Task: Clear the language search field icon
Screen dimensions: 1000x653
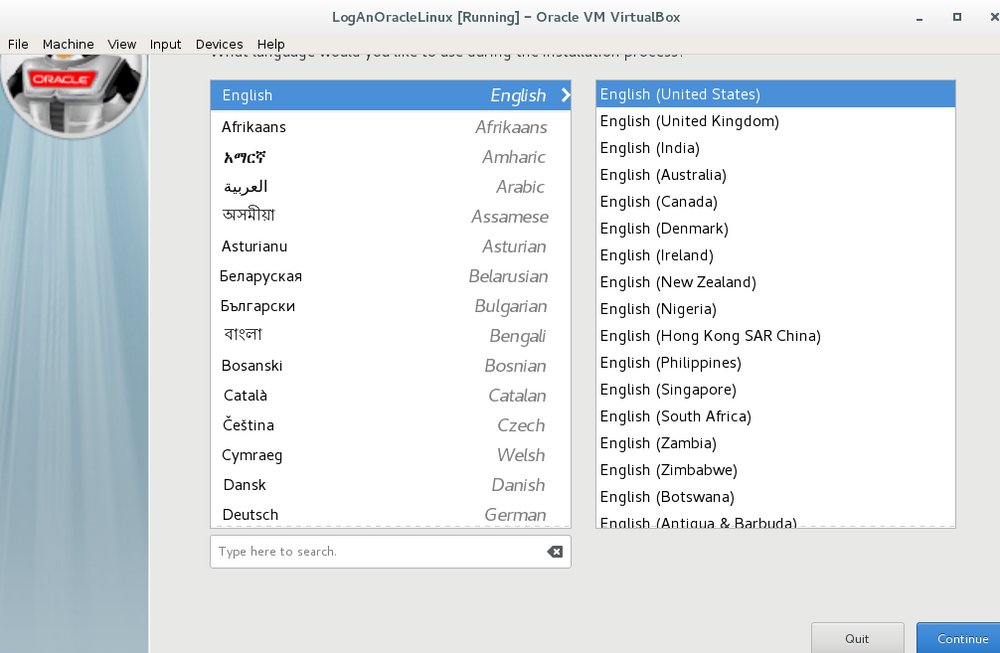Action: (555, 552)
